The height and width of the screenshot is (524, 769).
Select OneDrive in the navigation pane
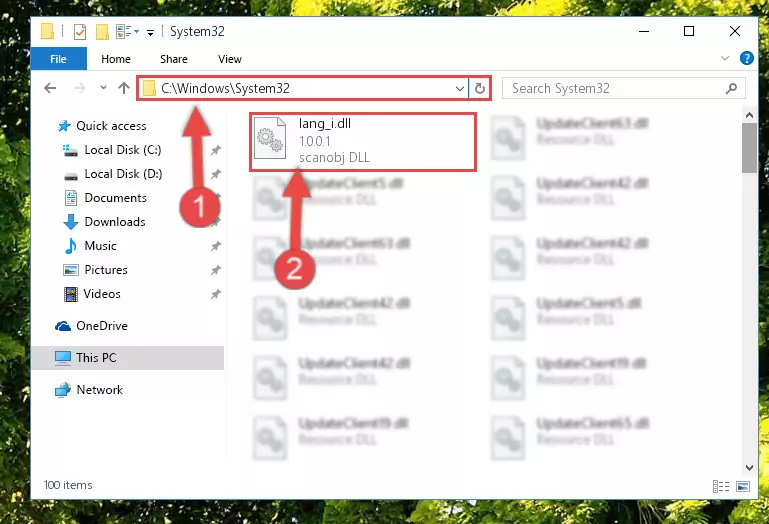[102, 326]
